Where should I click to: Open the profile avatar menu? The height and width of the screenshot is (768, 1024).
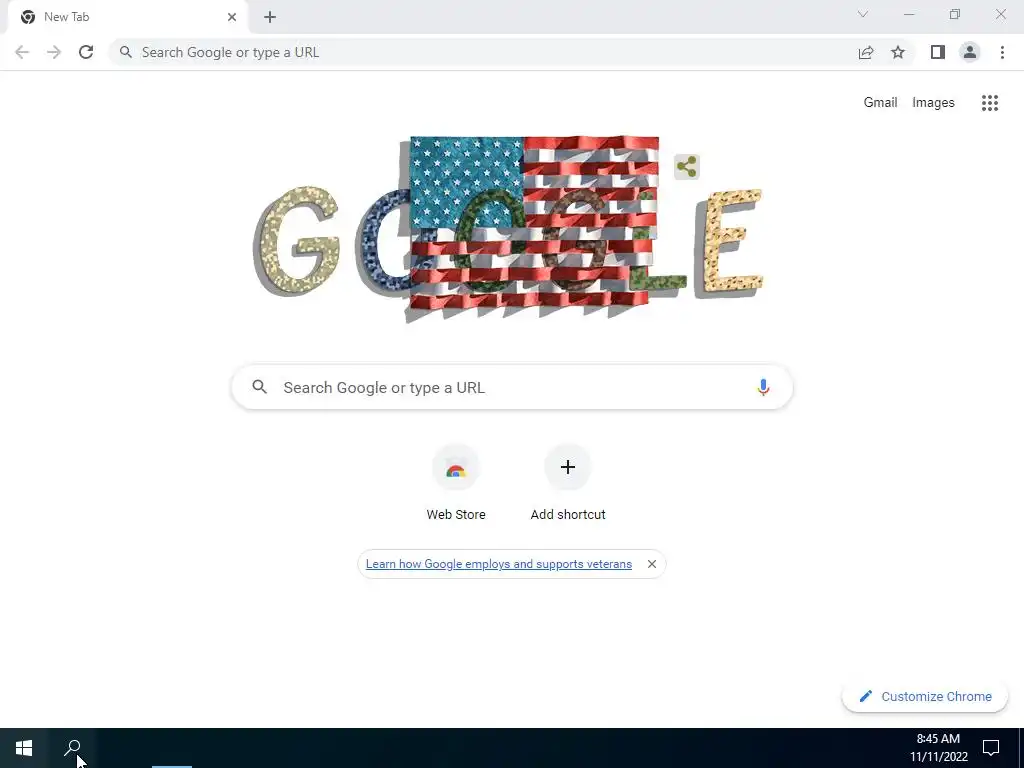(x=970, y=52)
